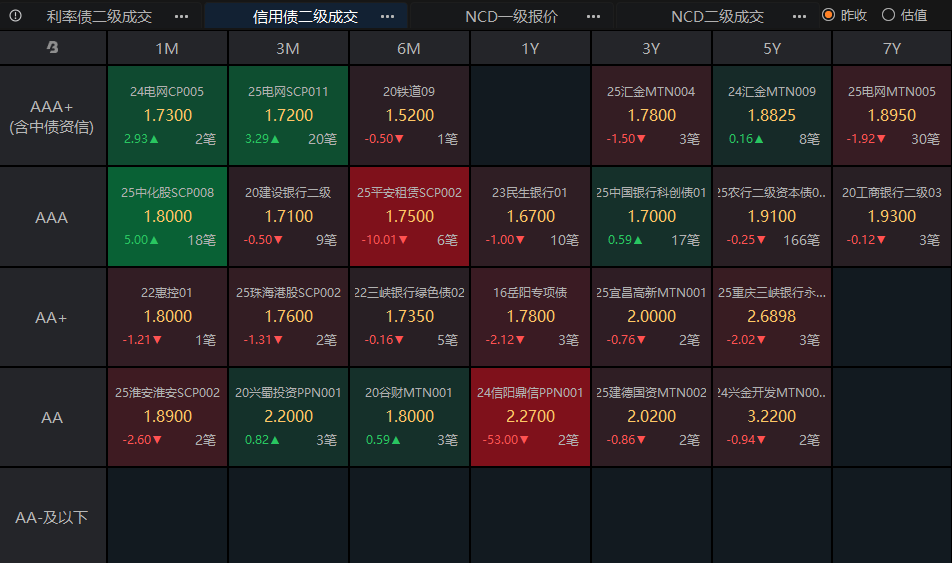Image resolution: width=952 pixels, height=563 pixels.
Task: Click the 1Y column header
Action: (x=530, y=48)
